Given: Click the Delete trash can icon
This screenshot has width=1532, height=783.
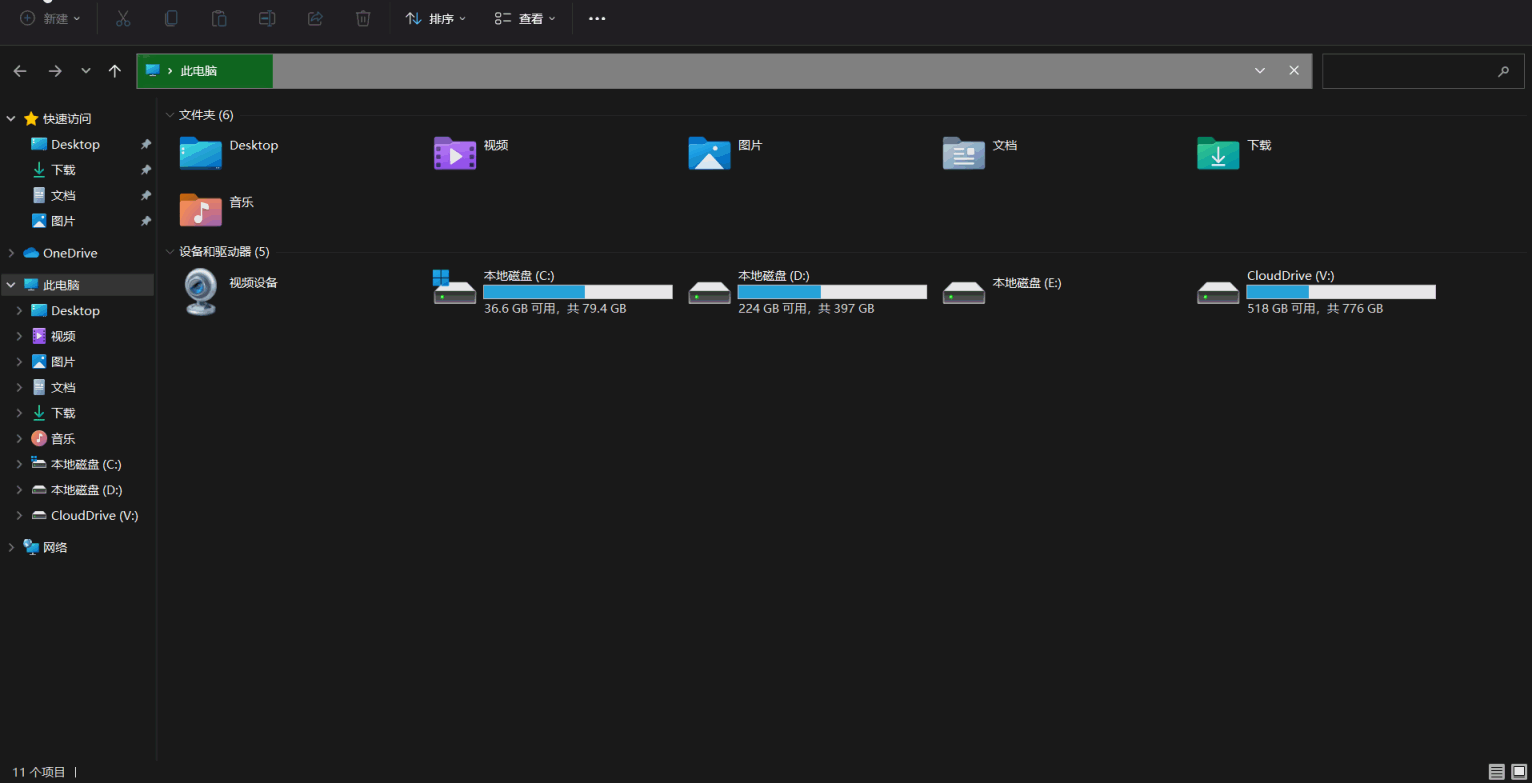Looking at the screenshot, I should coord(363,18).
